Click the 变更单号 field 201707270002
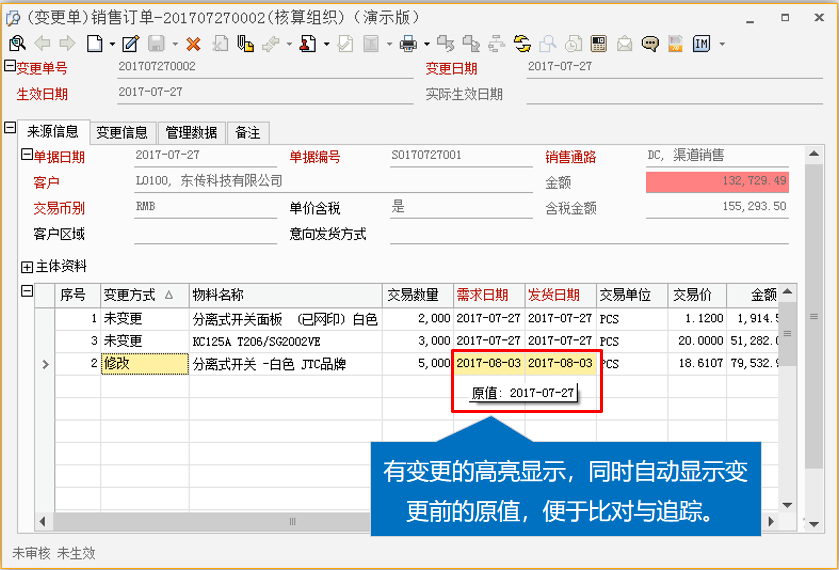This screenshot has width=839, height=570. pyautogui.click(x=265, y=67)
